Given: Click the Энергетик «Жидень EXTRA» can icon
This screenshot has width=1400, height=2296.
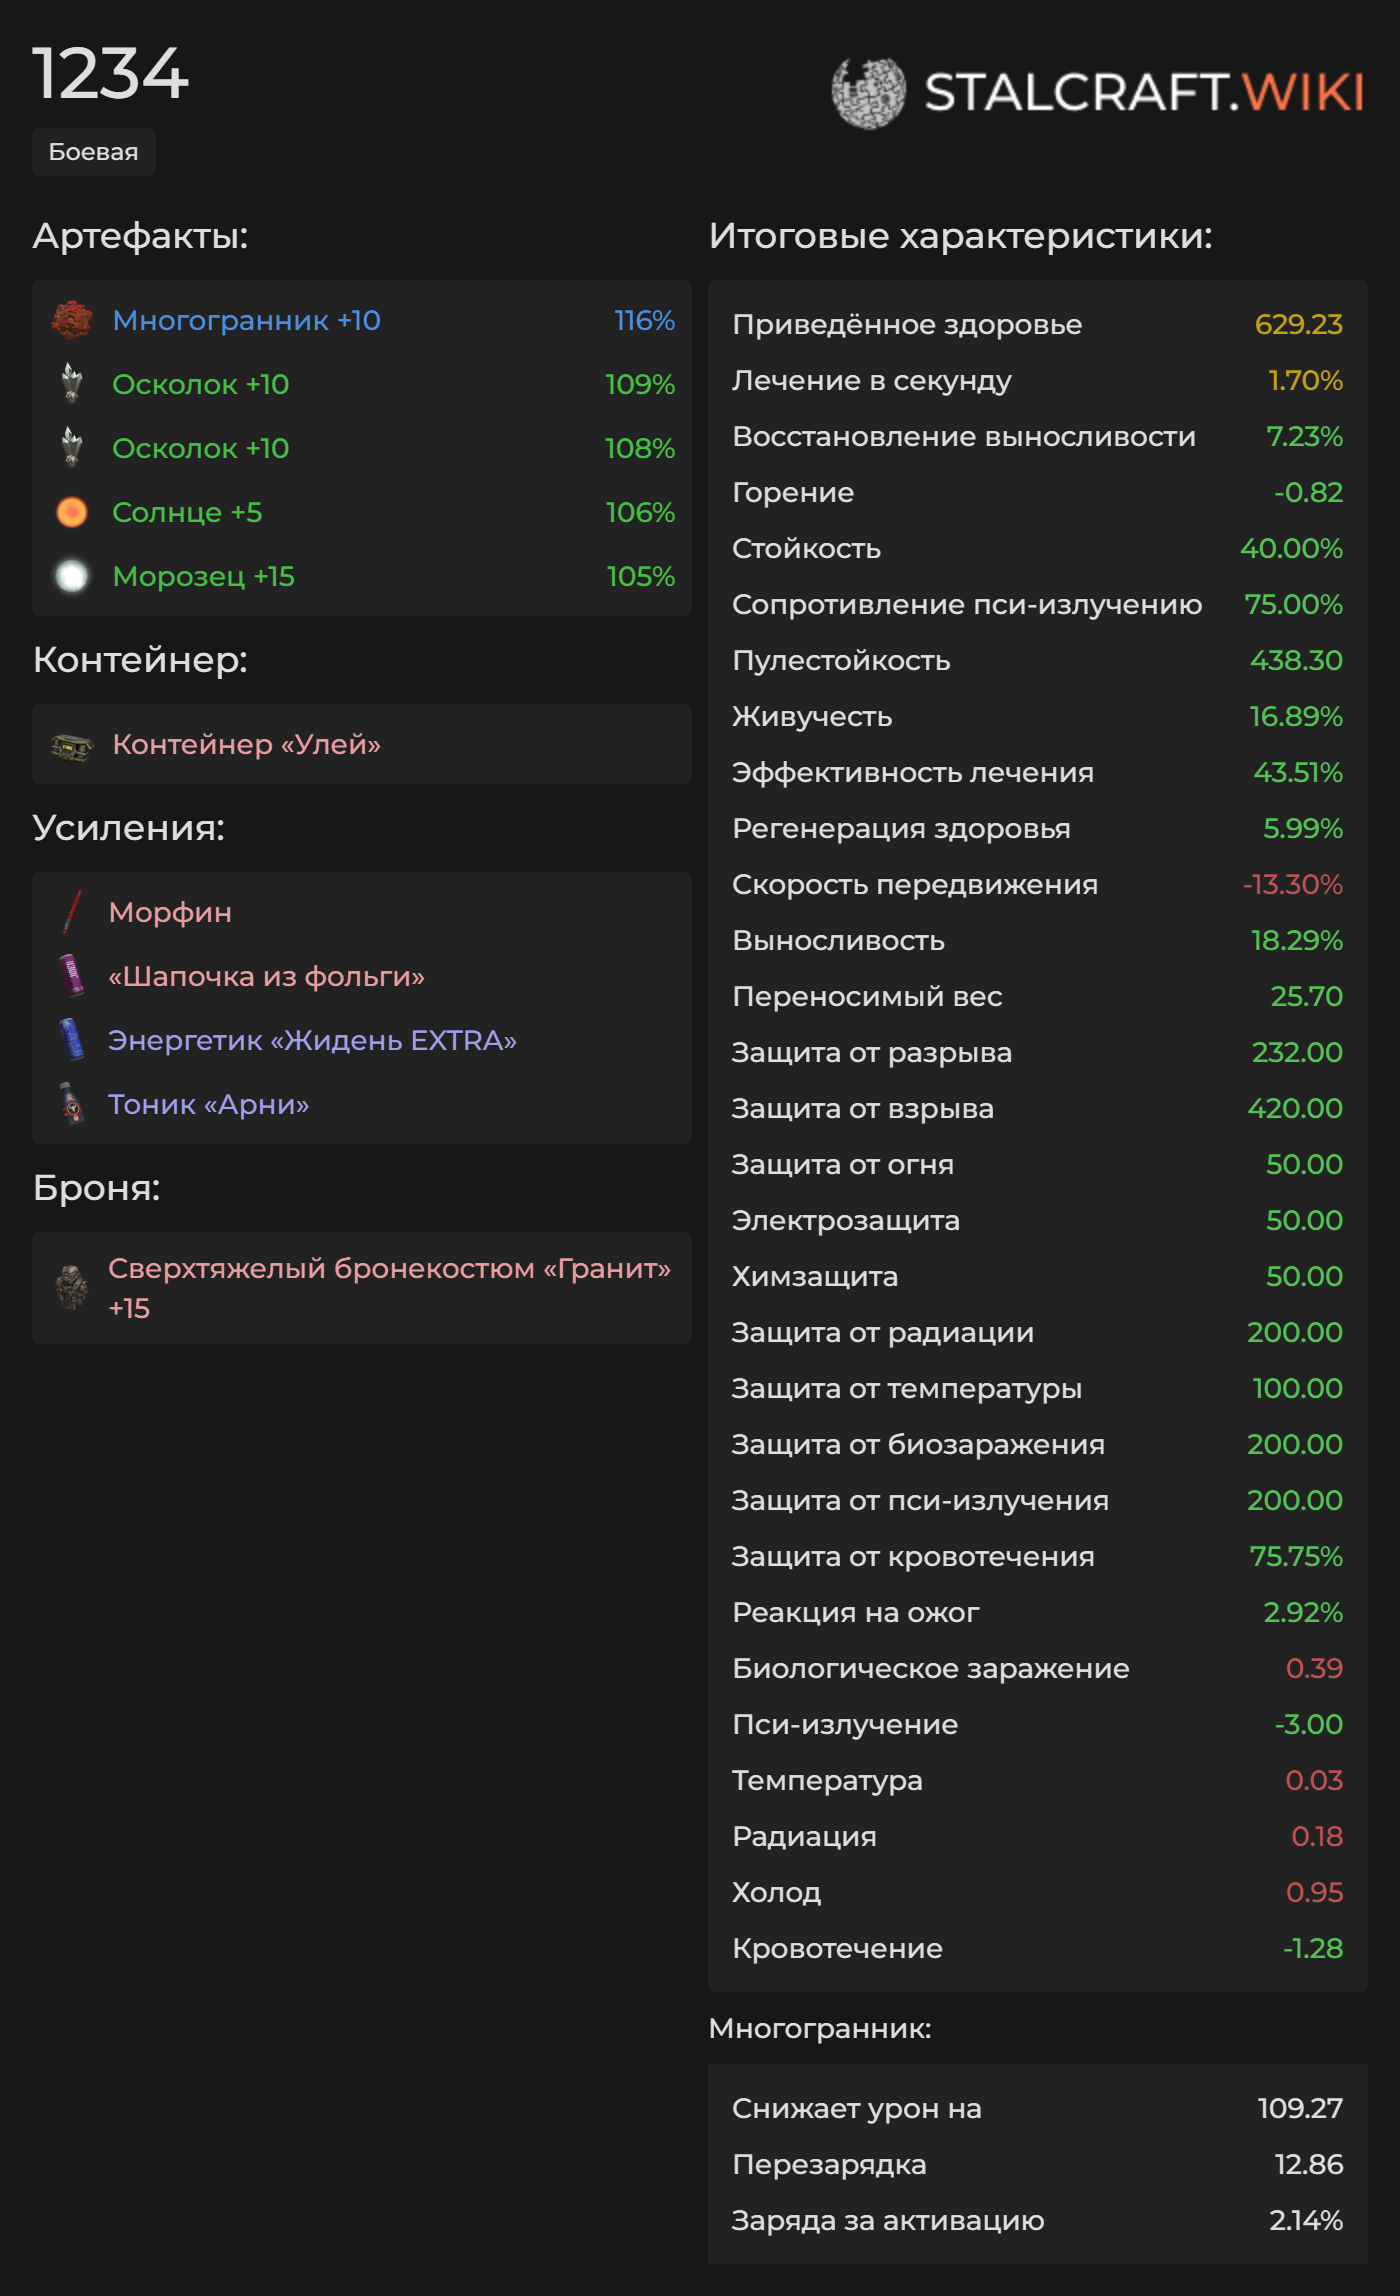Looking at the screenshot, I should pos(72,1039).
